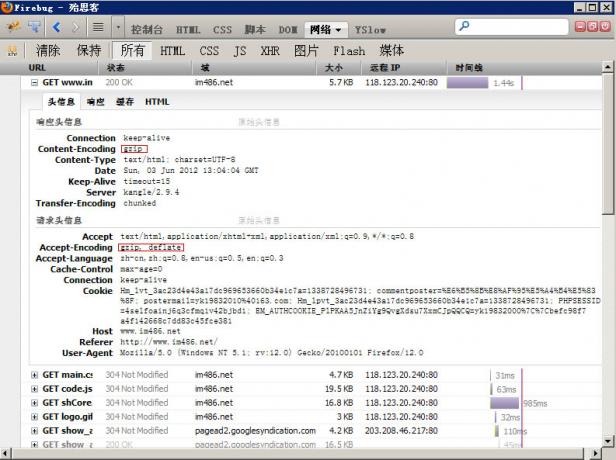Open the DOM tab
Image resolution: width=616 pixels, height=460 pixels.
[x=288, y=30]
